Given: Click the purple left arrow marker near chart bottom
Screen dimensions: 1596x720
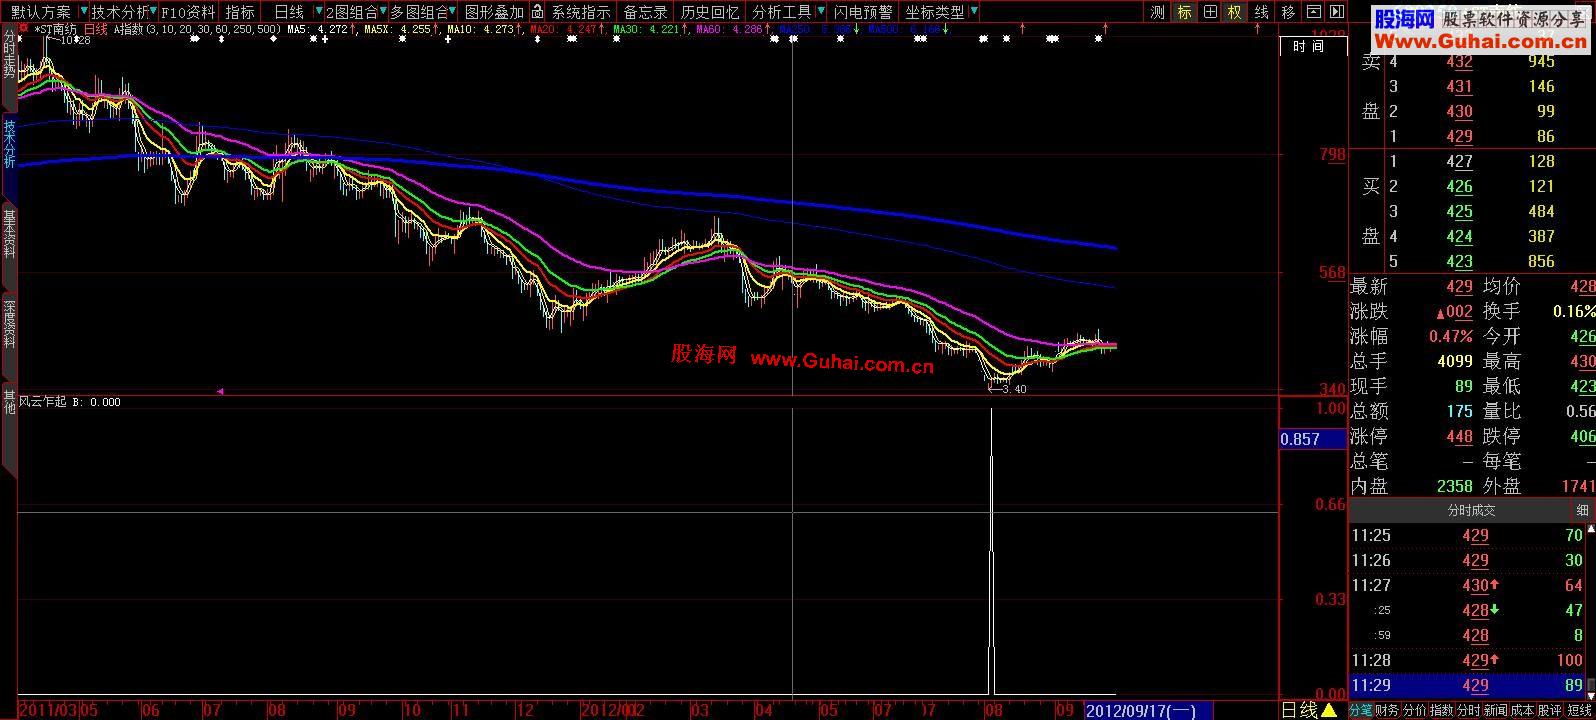Looking at the screenshot, I should click(220, 392).
